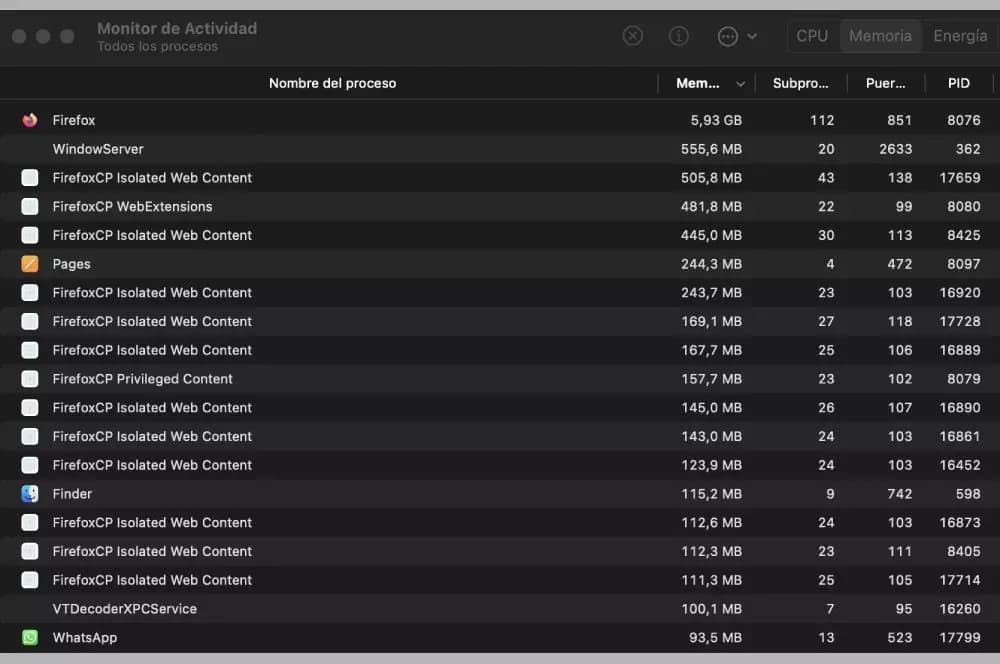Click icon of FirefoxCP Privileged Content row
The width and height of the screenshot is (1000, 664).
coord(30,379)
